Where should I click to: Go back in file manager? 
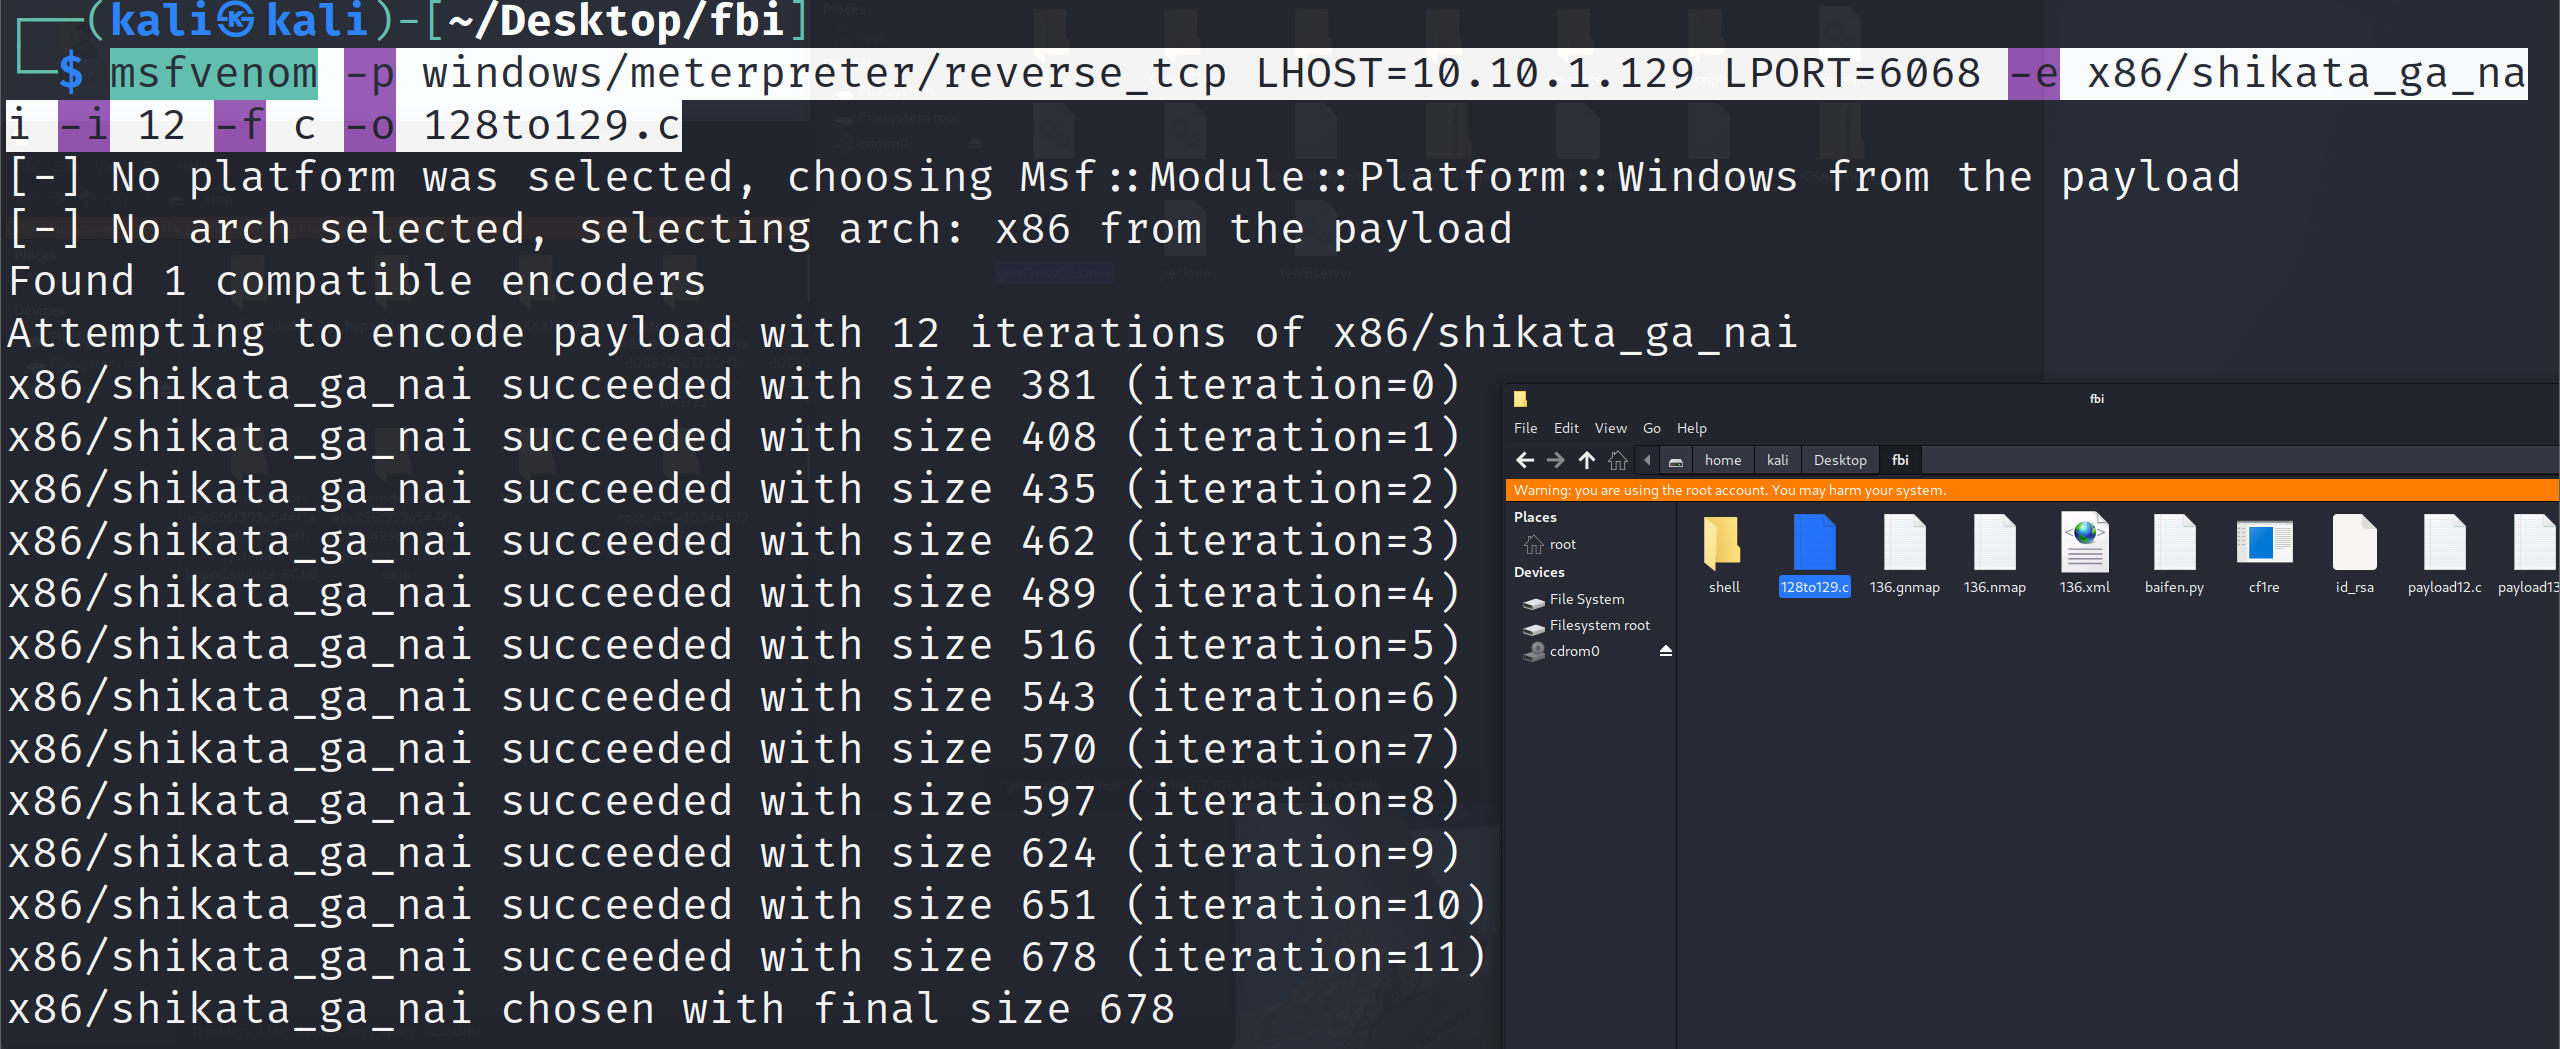(1525, 460)
